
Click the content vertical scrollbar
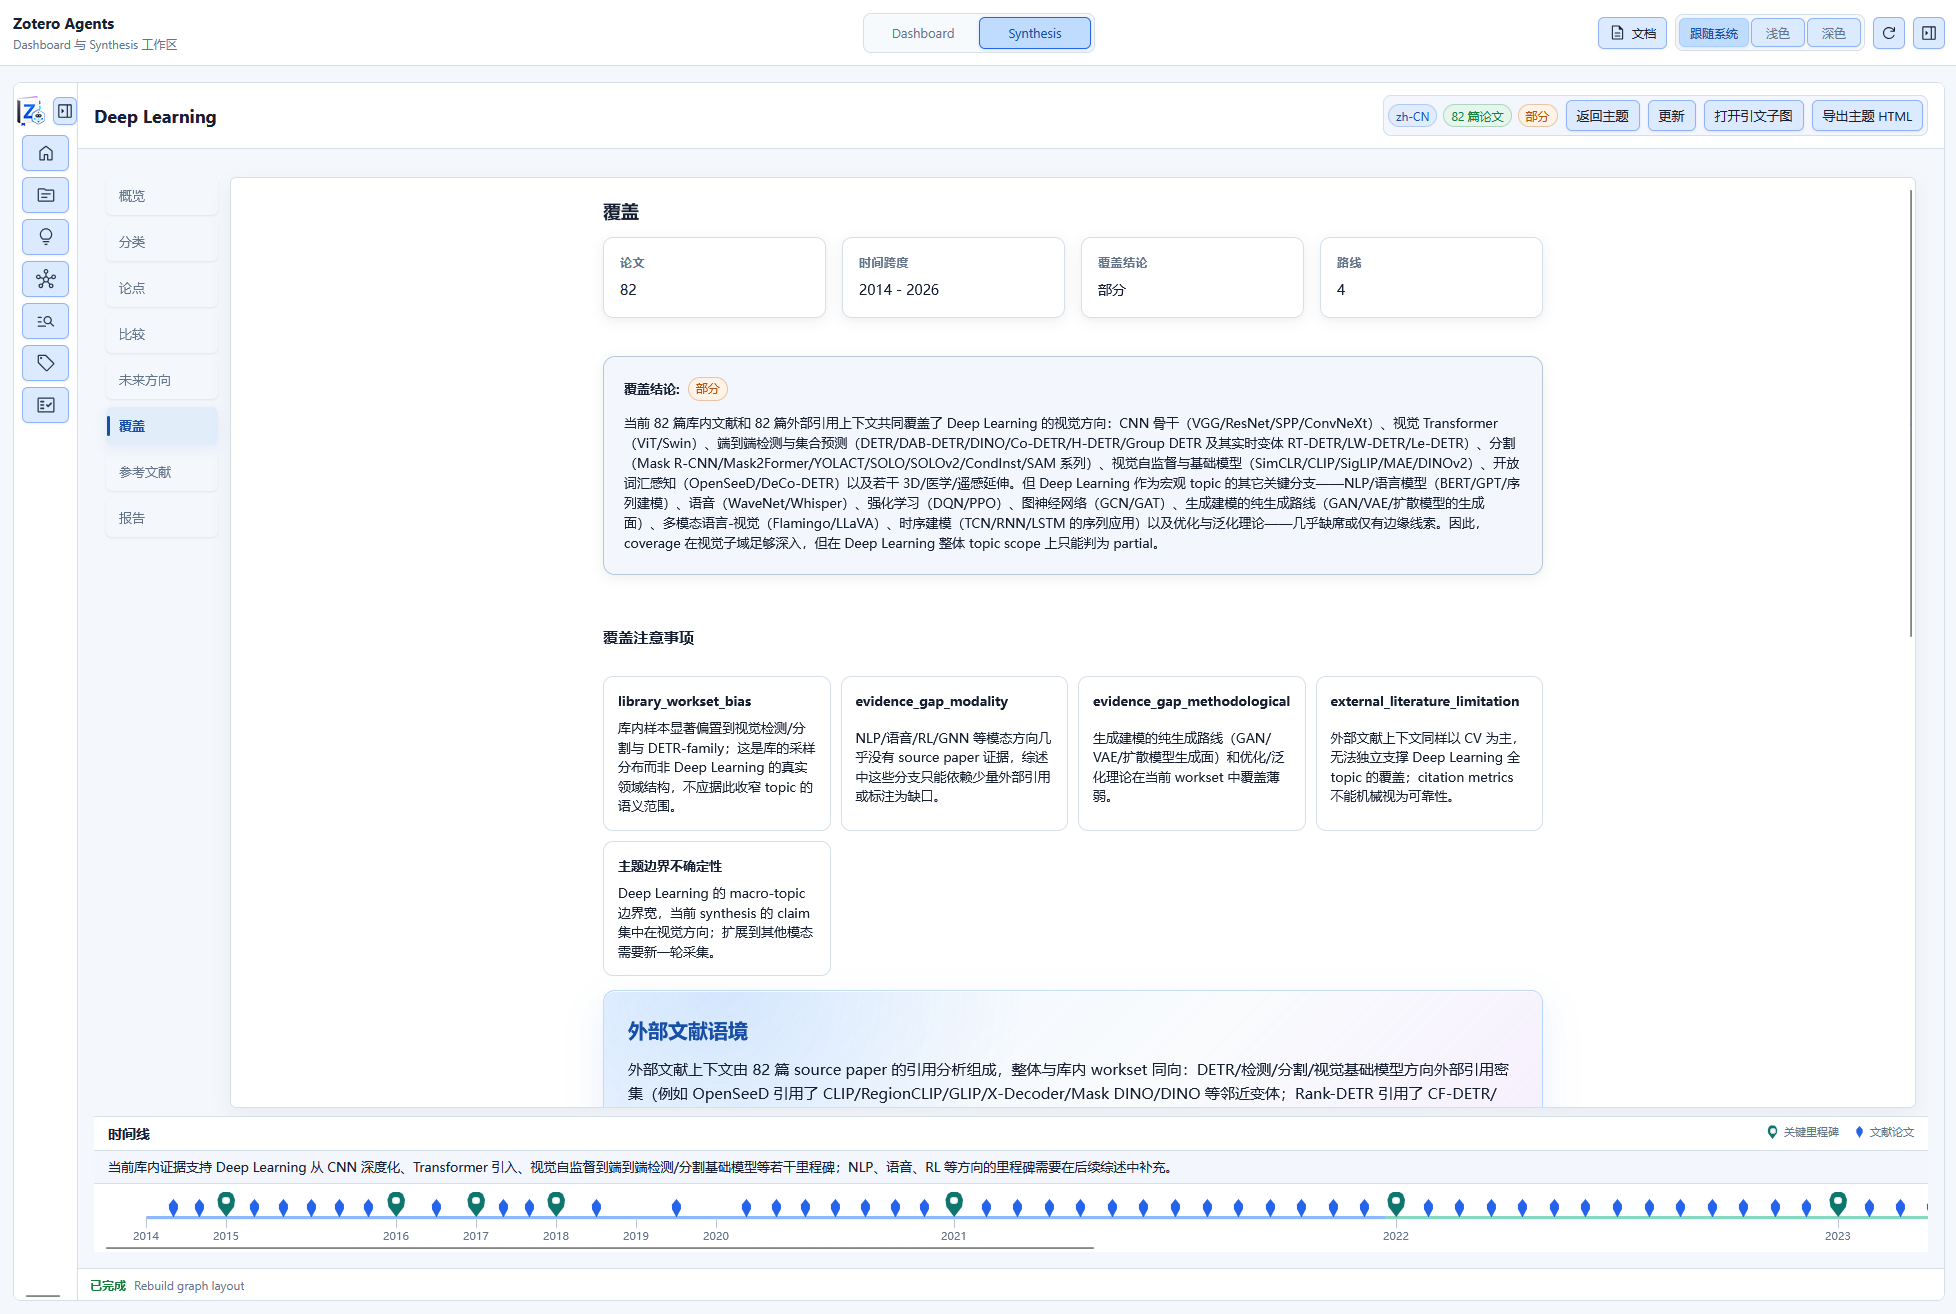(1911, 413)
